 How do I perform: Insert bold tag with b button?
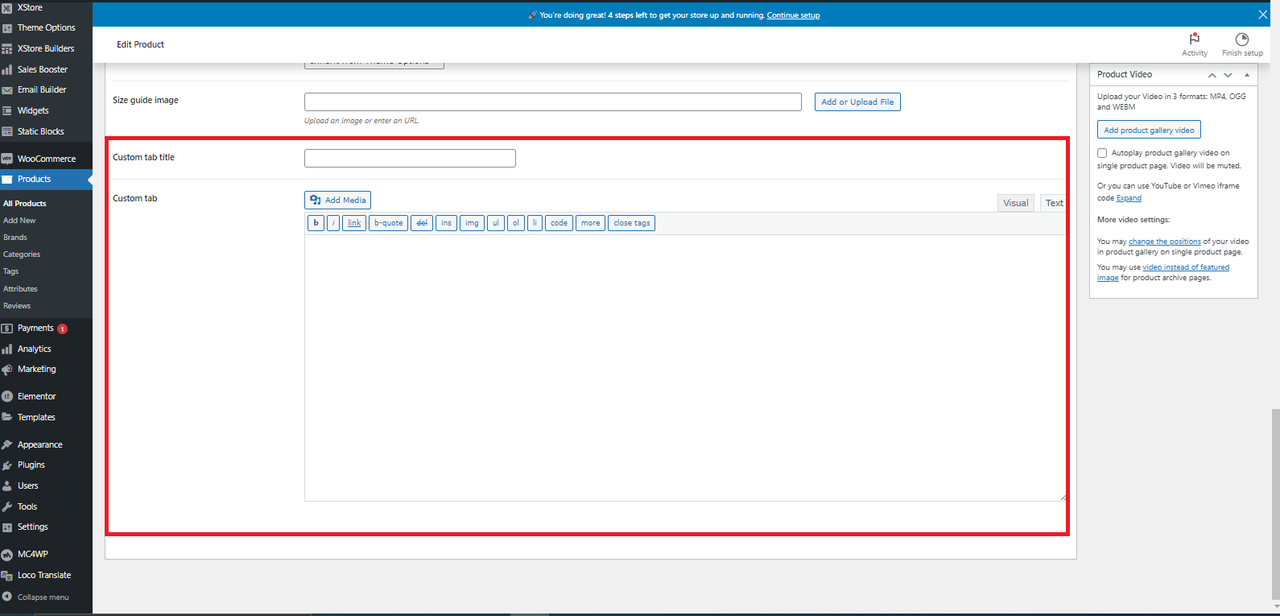[x=316, y=223]
